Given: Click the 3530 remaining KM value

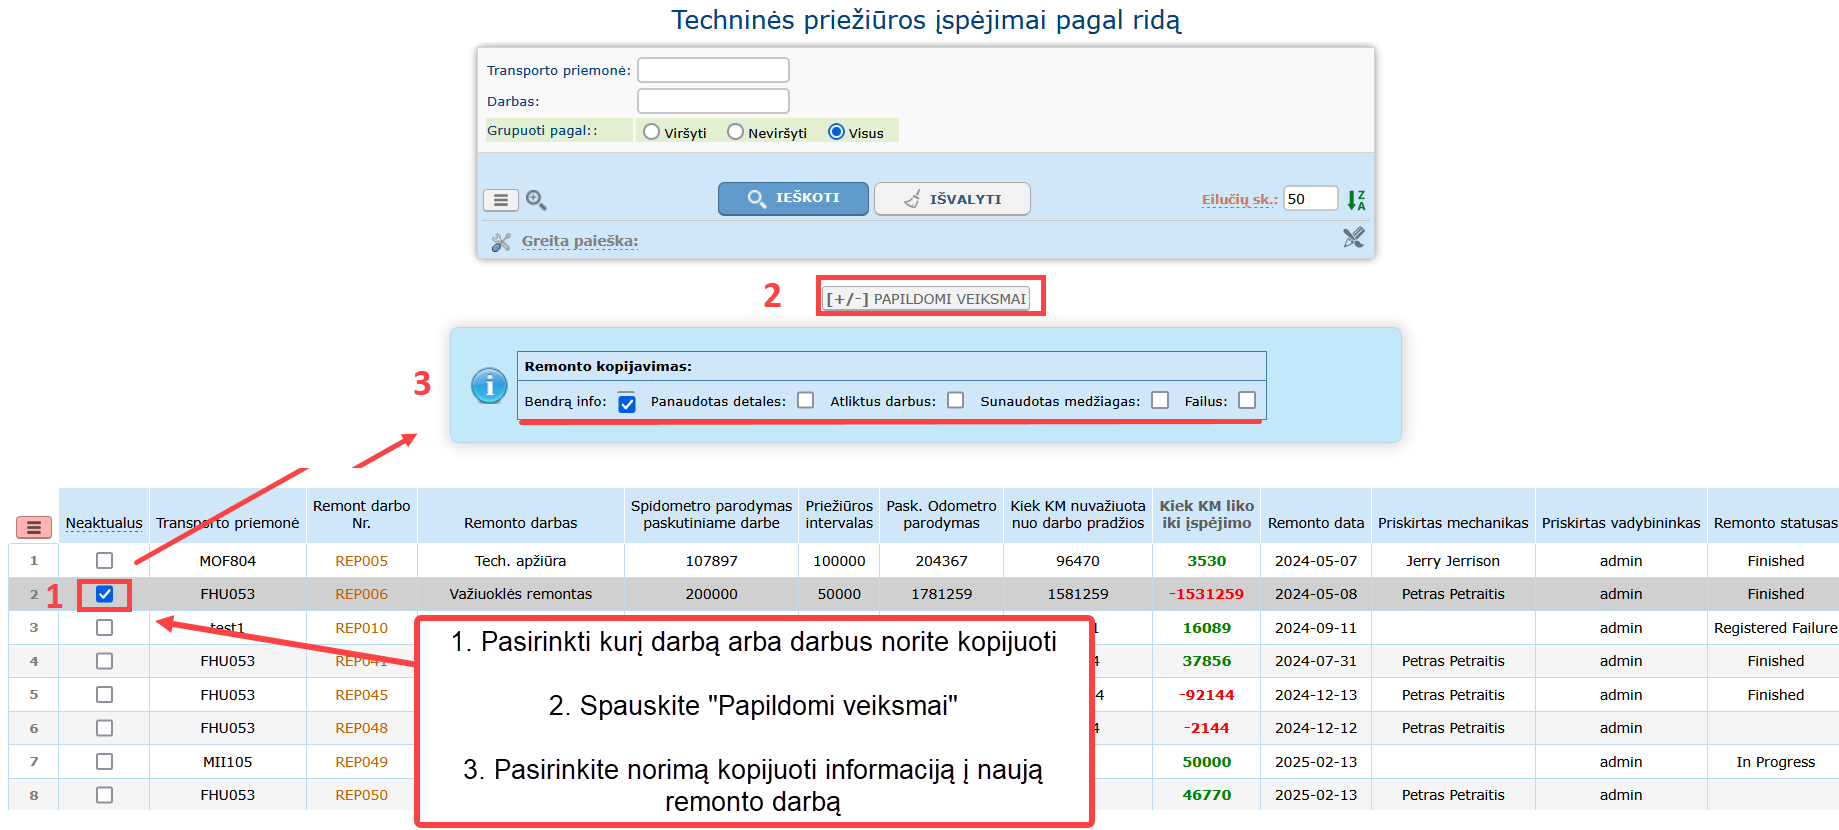Looking at the screenshot, I should click(x=1206, y=561).
